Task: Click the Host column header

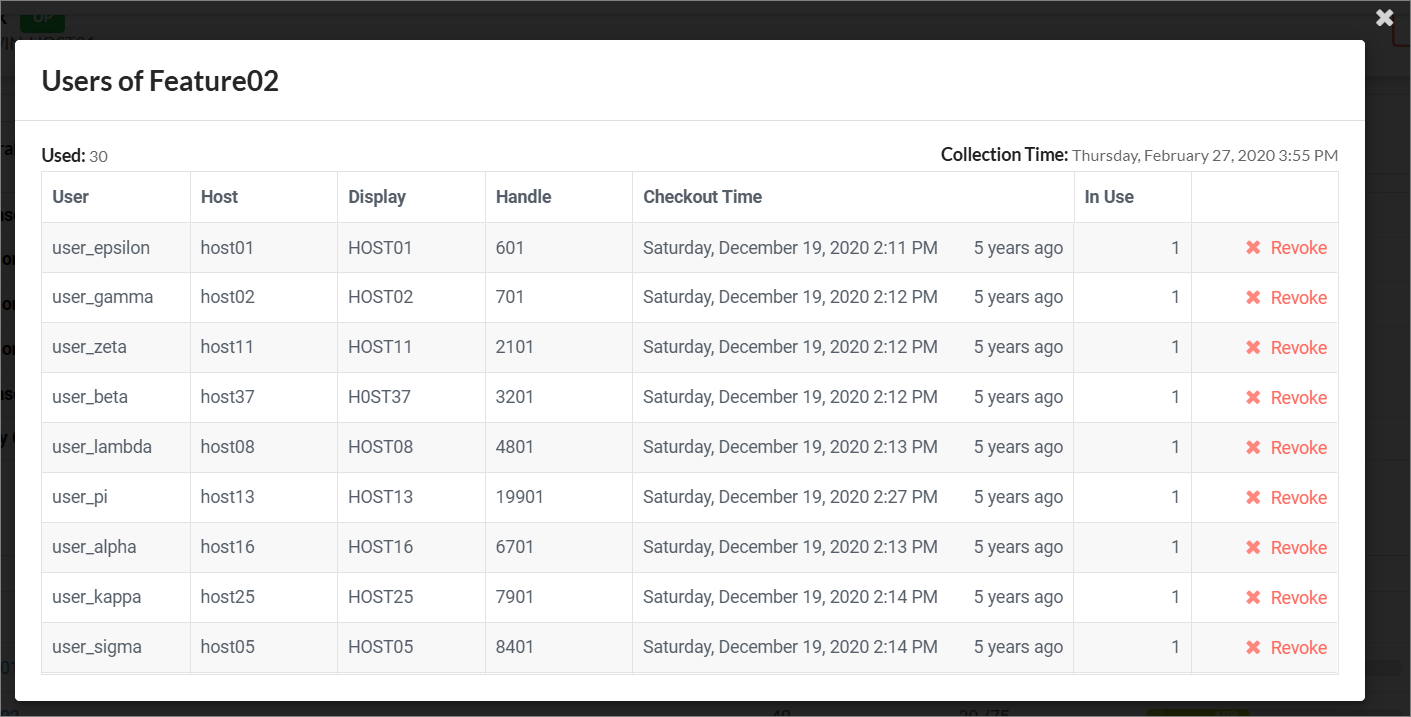Action: point(264,197)
